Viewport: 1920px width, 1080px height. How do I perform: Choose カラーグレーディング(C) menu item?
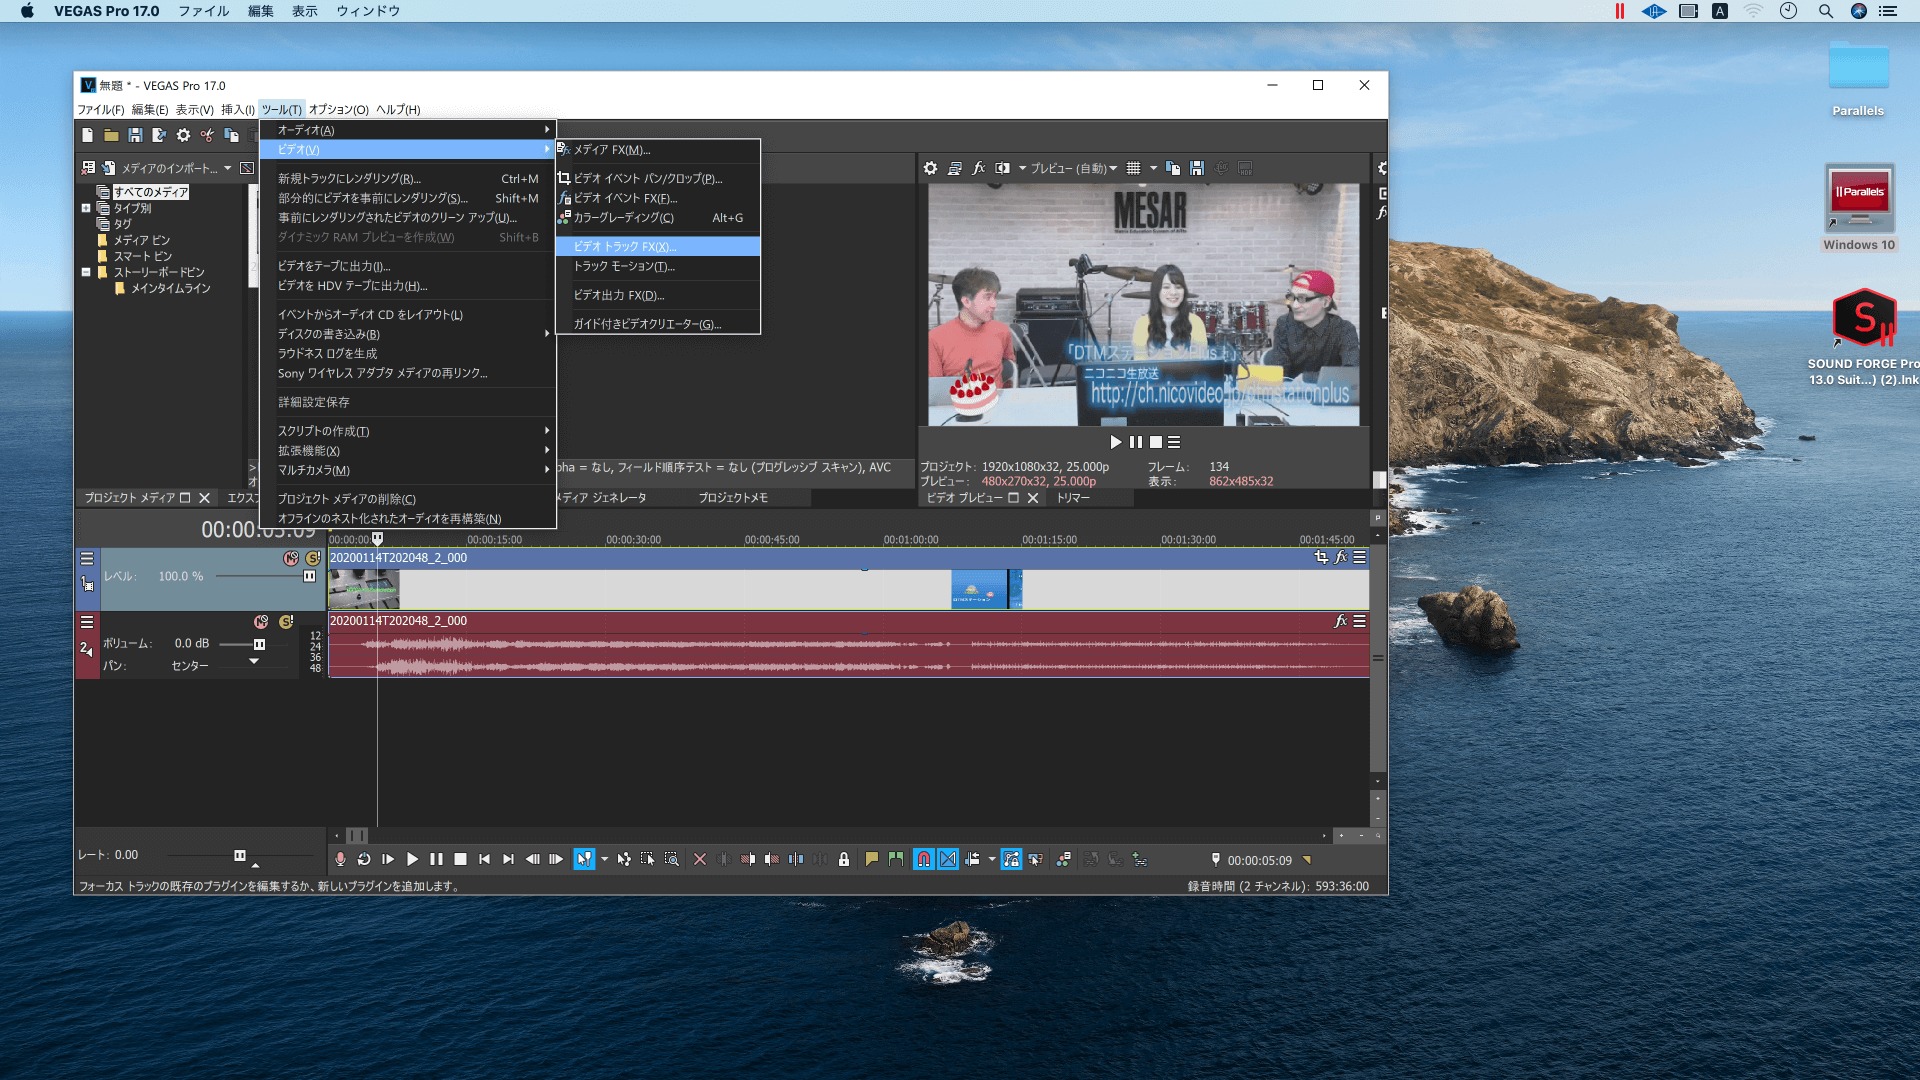[x=658, y=217]
